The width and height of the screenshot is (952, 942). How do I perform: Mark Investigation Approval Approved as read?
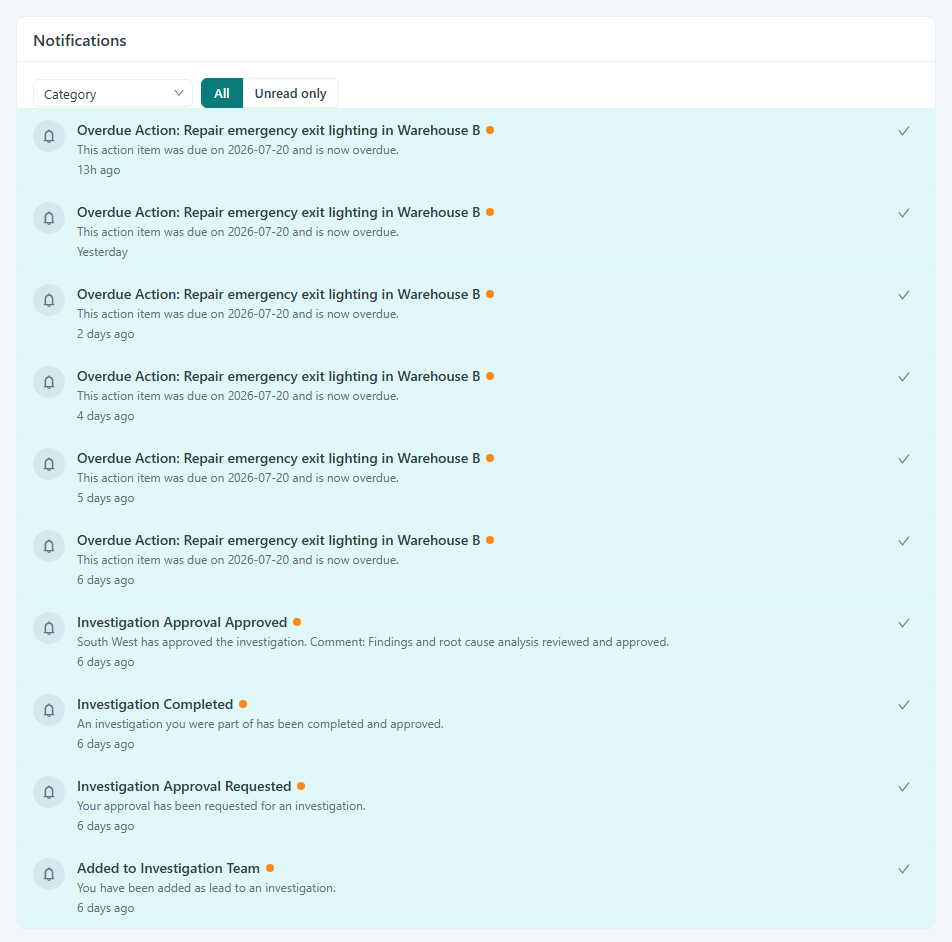coord(903,623)
